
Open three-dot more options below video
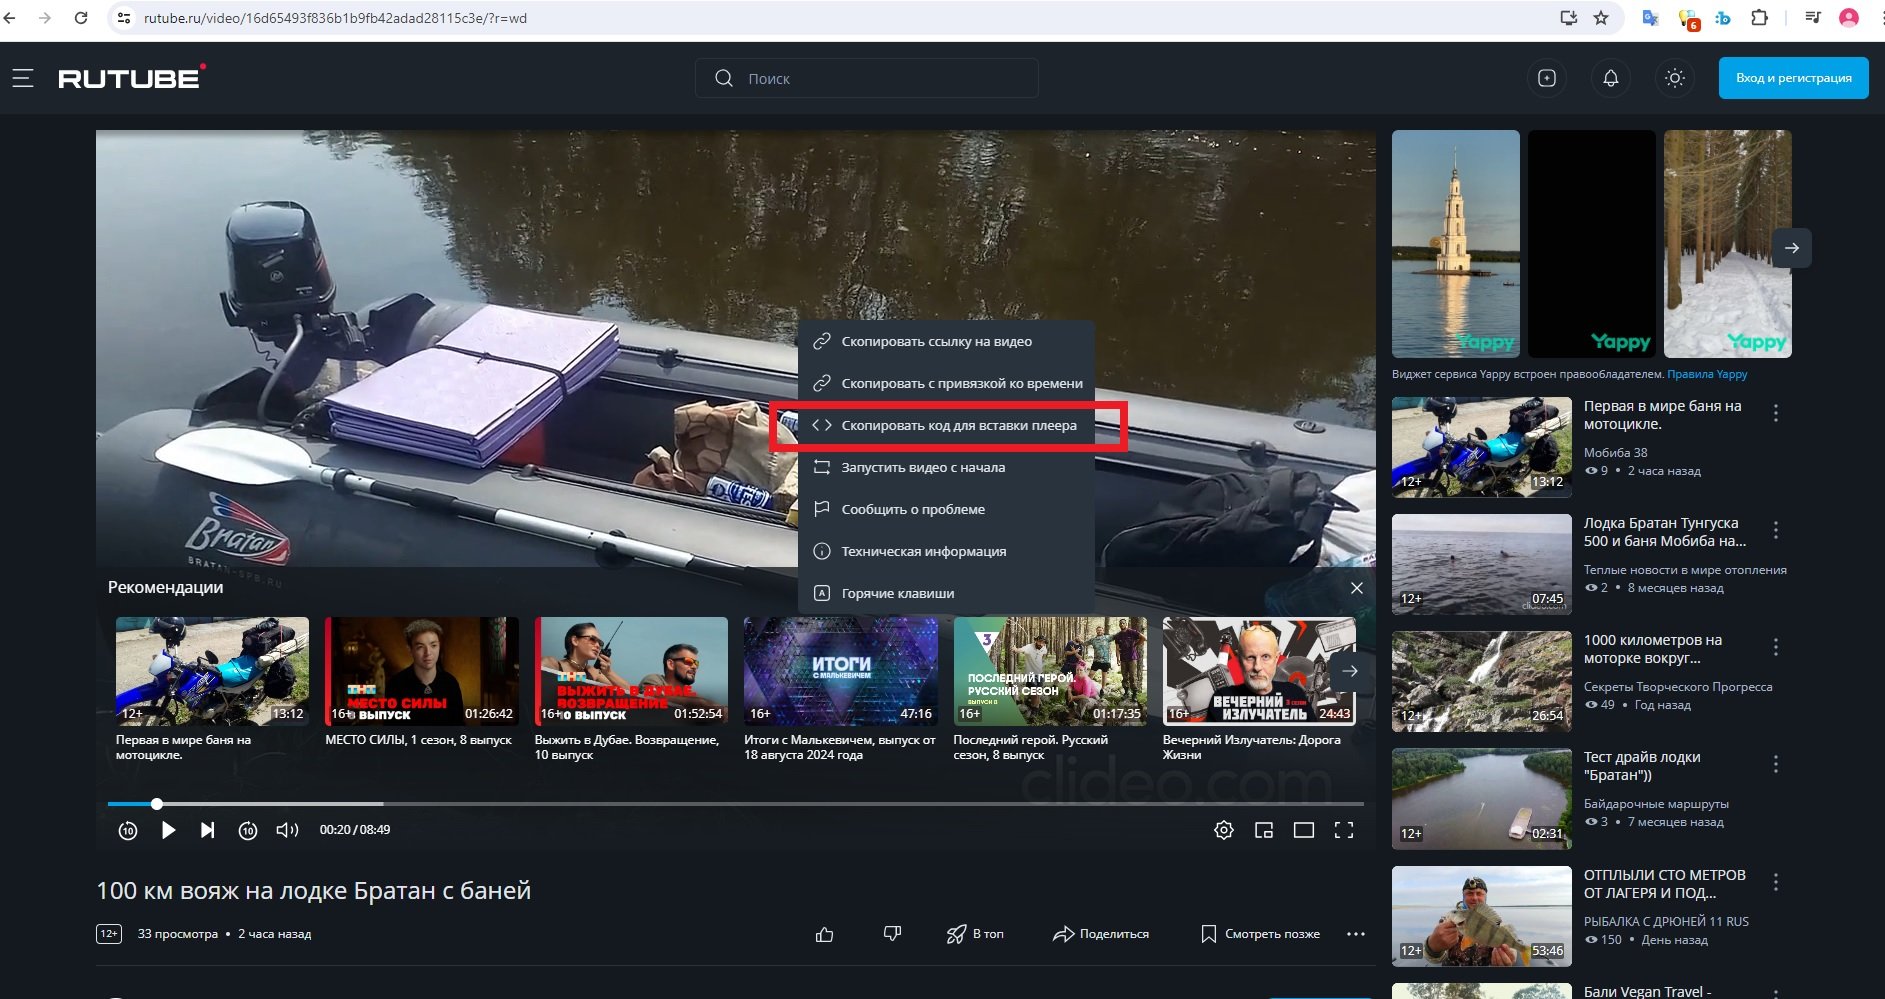coord(1356,934)
